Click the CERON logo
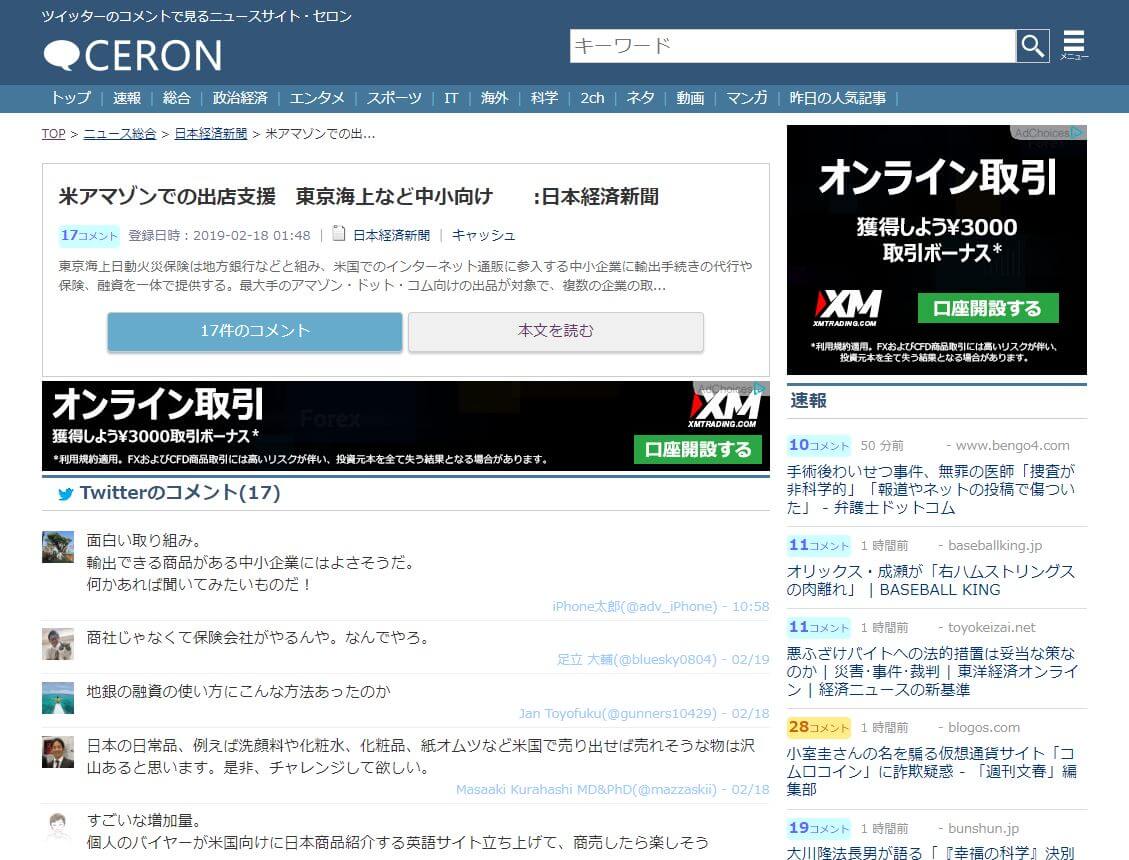1129x860 pixels. click(x=132, y=55)
